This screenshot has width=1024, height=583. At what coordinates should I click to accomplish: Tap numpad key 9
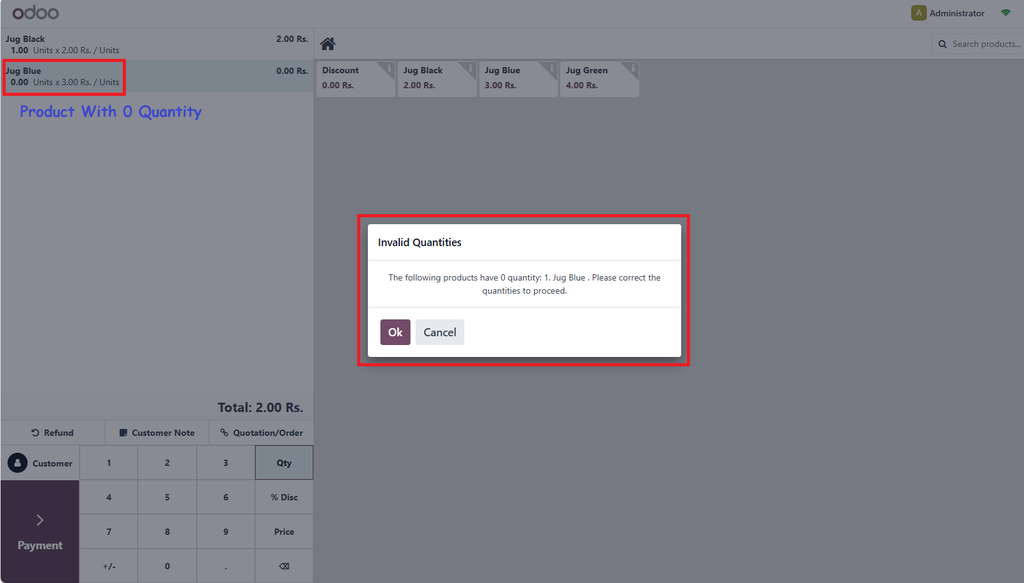225,531
